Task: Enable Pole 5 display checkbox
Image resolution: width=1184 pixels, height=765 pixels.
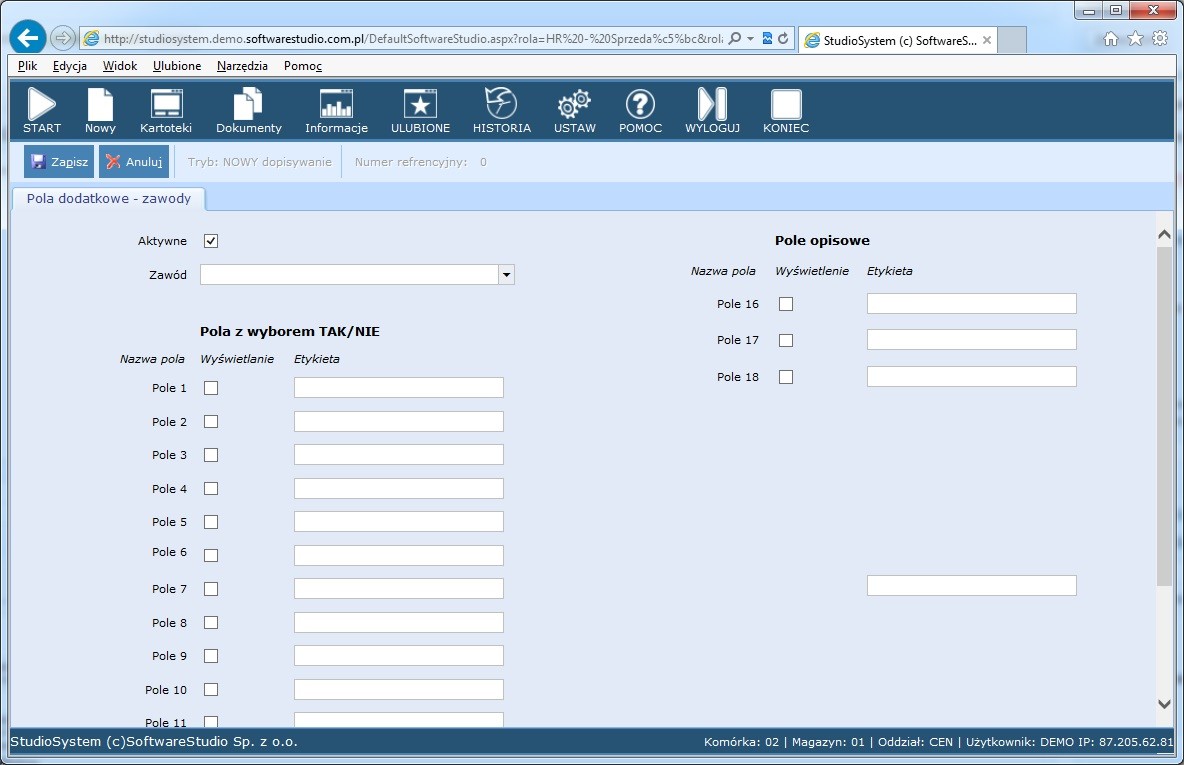Action: click(211, 522)
